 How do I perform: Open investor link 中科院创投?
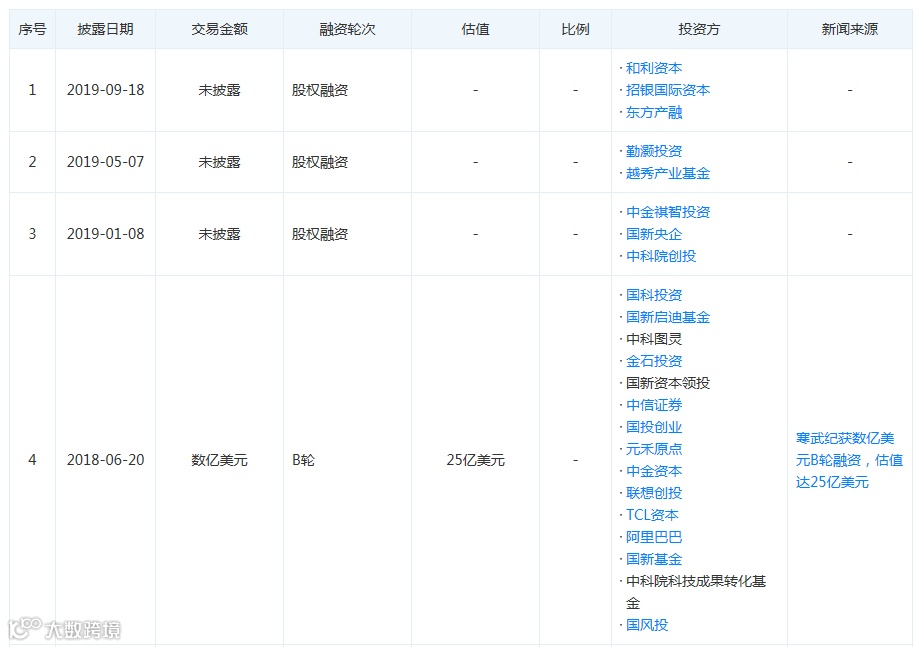661,256
